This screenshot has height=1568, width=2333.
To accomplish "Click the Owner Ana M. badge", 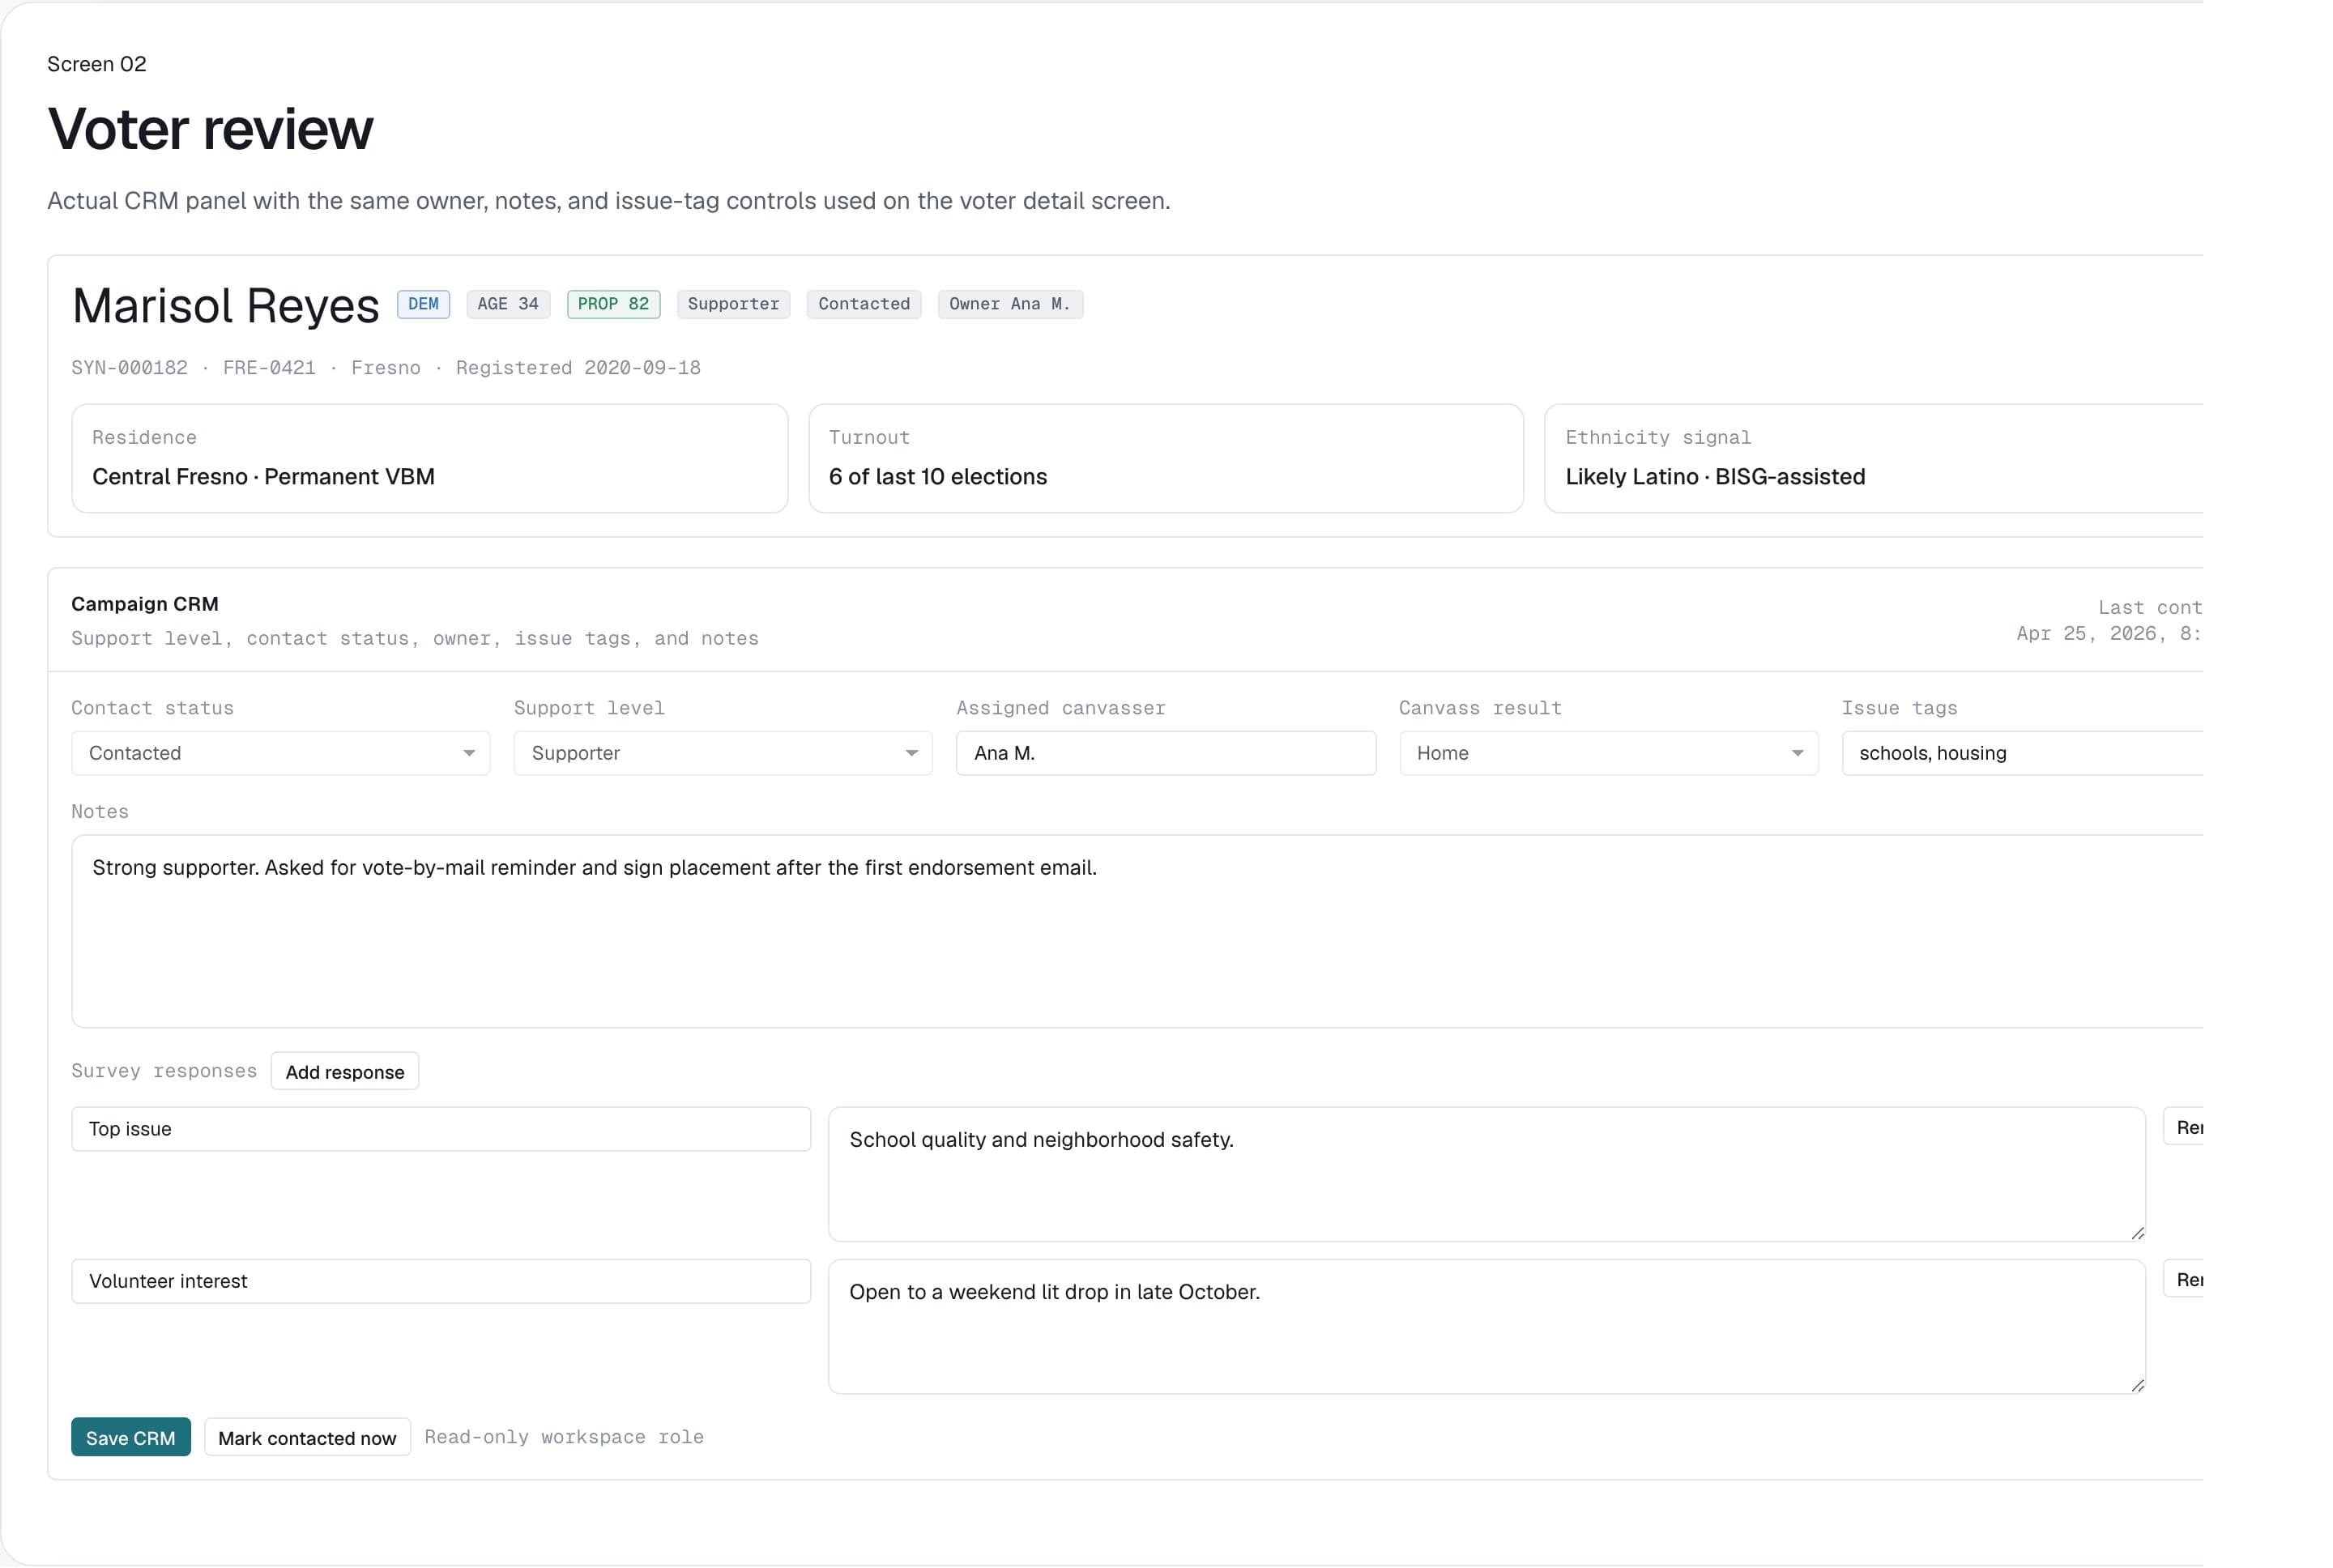I will coord(1009,304).
